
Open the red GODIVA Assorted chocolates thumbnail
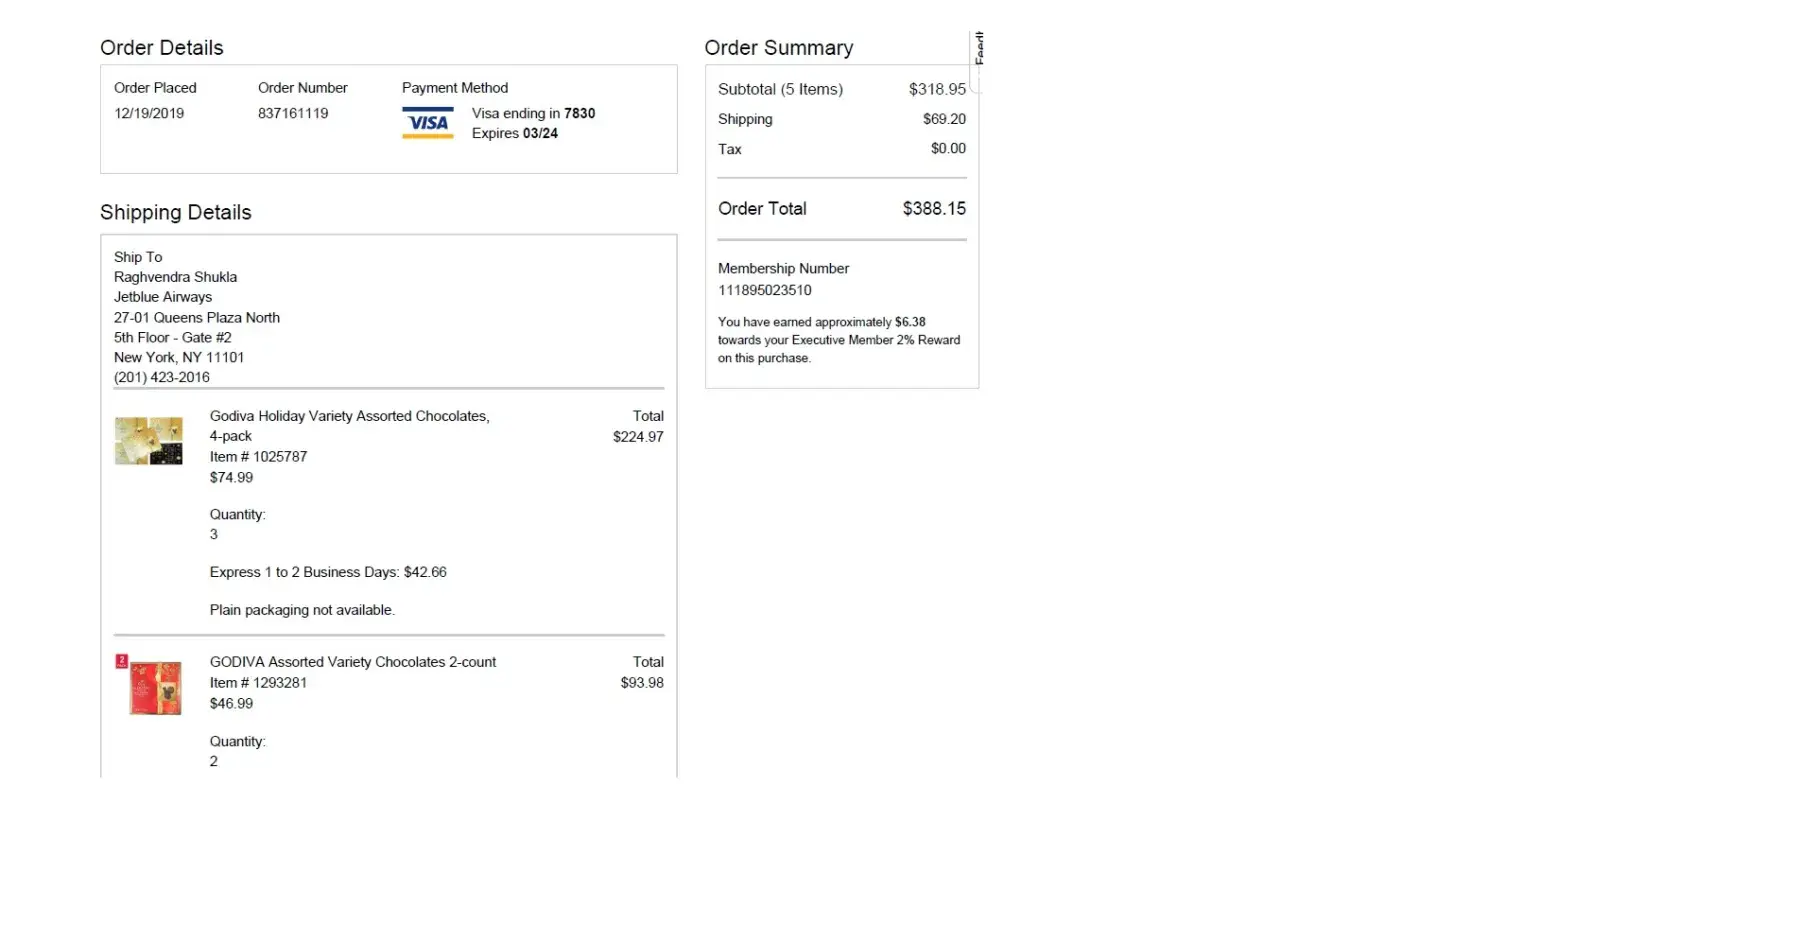156,688
